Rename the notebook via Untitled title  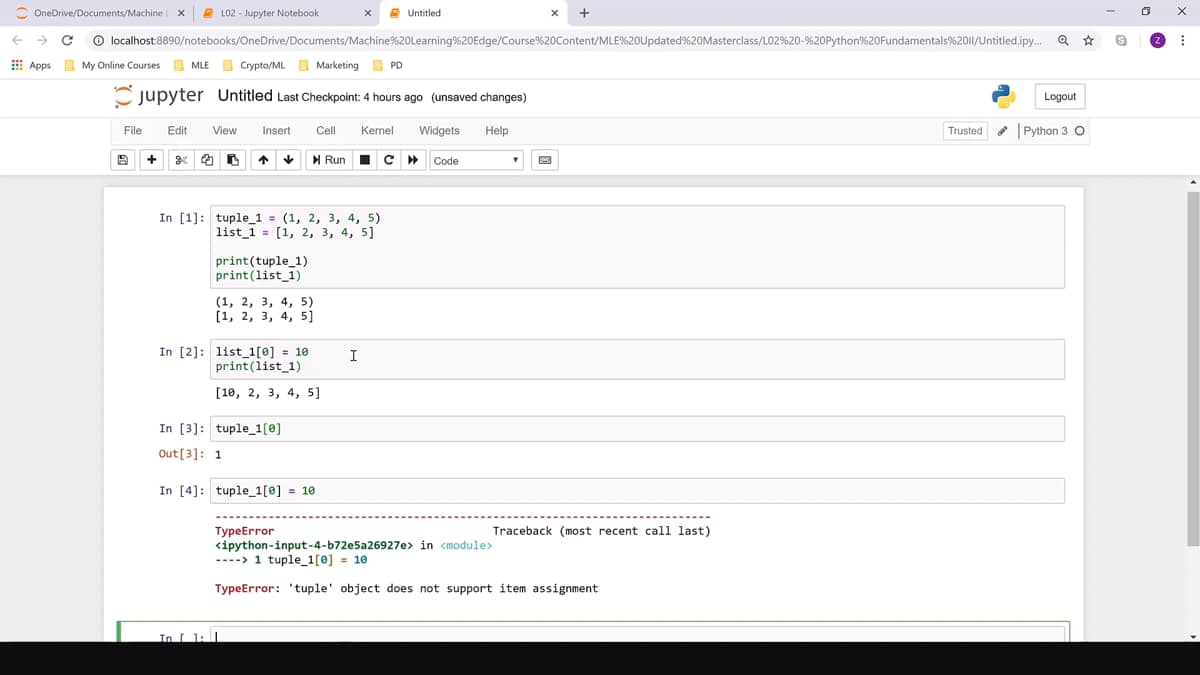point(245,96)
